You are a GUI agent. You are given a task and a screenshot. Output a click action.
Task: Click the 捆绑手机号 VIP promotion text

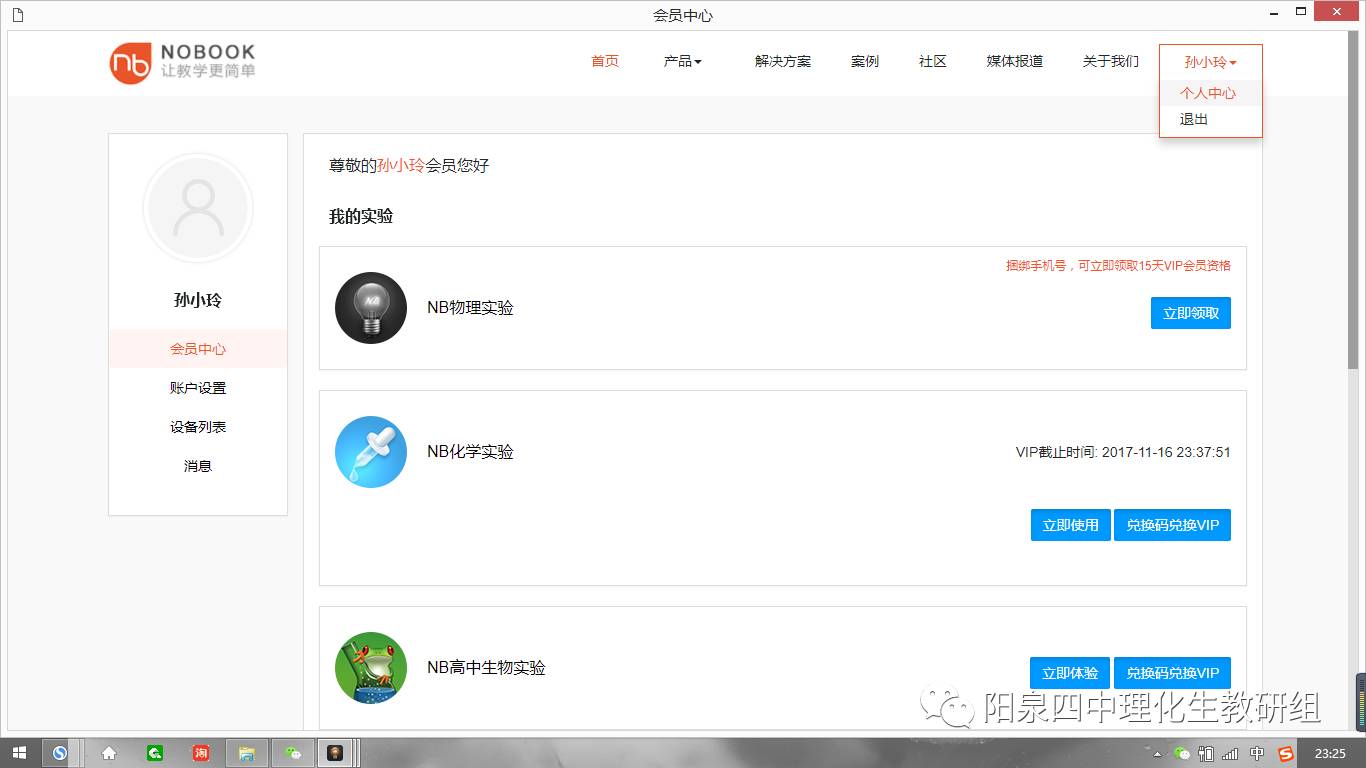(x=1118, y=266)
